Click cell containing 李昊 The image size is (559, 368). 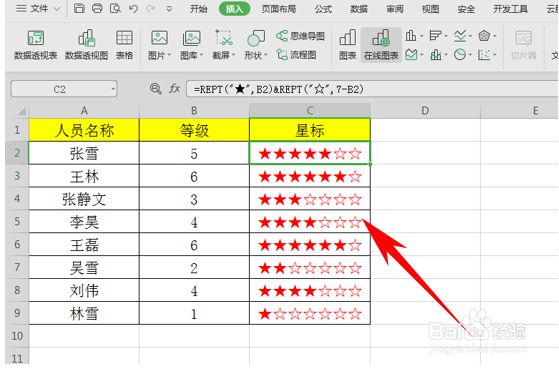(84, 222)
